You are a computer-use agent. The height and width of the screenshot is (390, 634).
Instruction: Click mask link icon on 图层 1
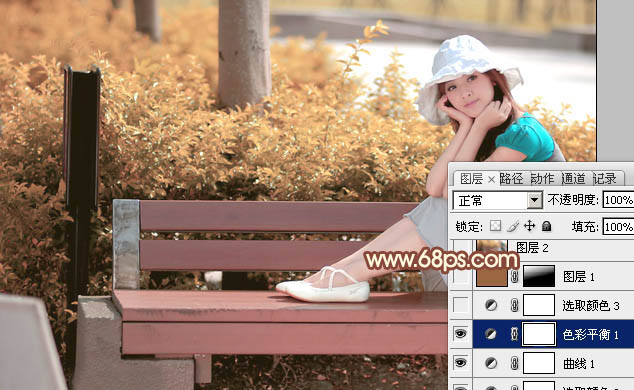(x=515, y=276)
